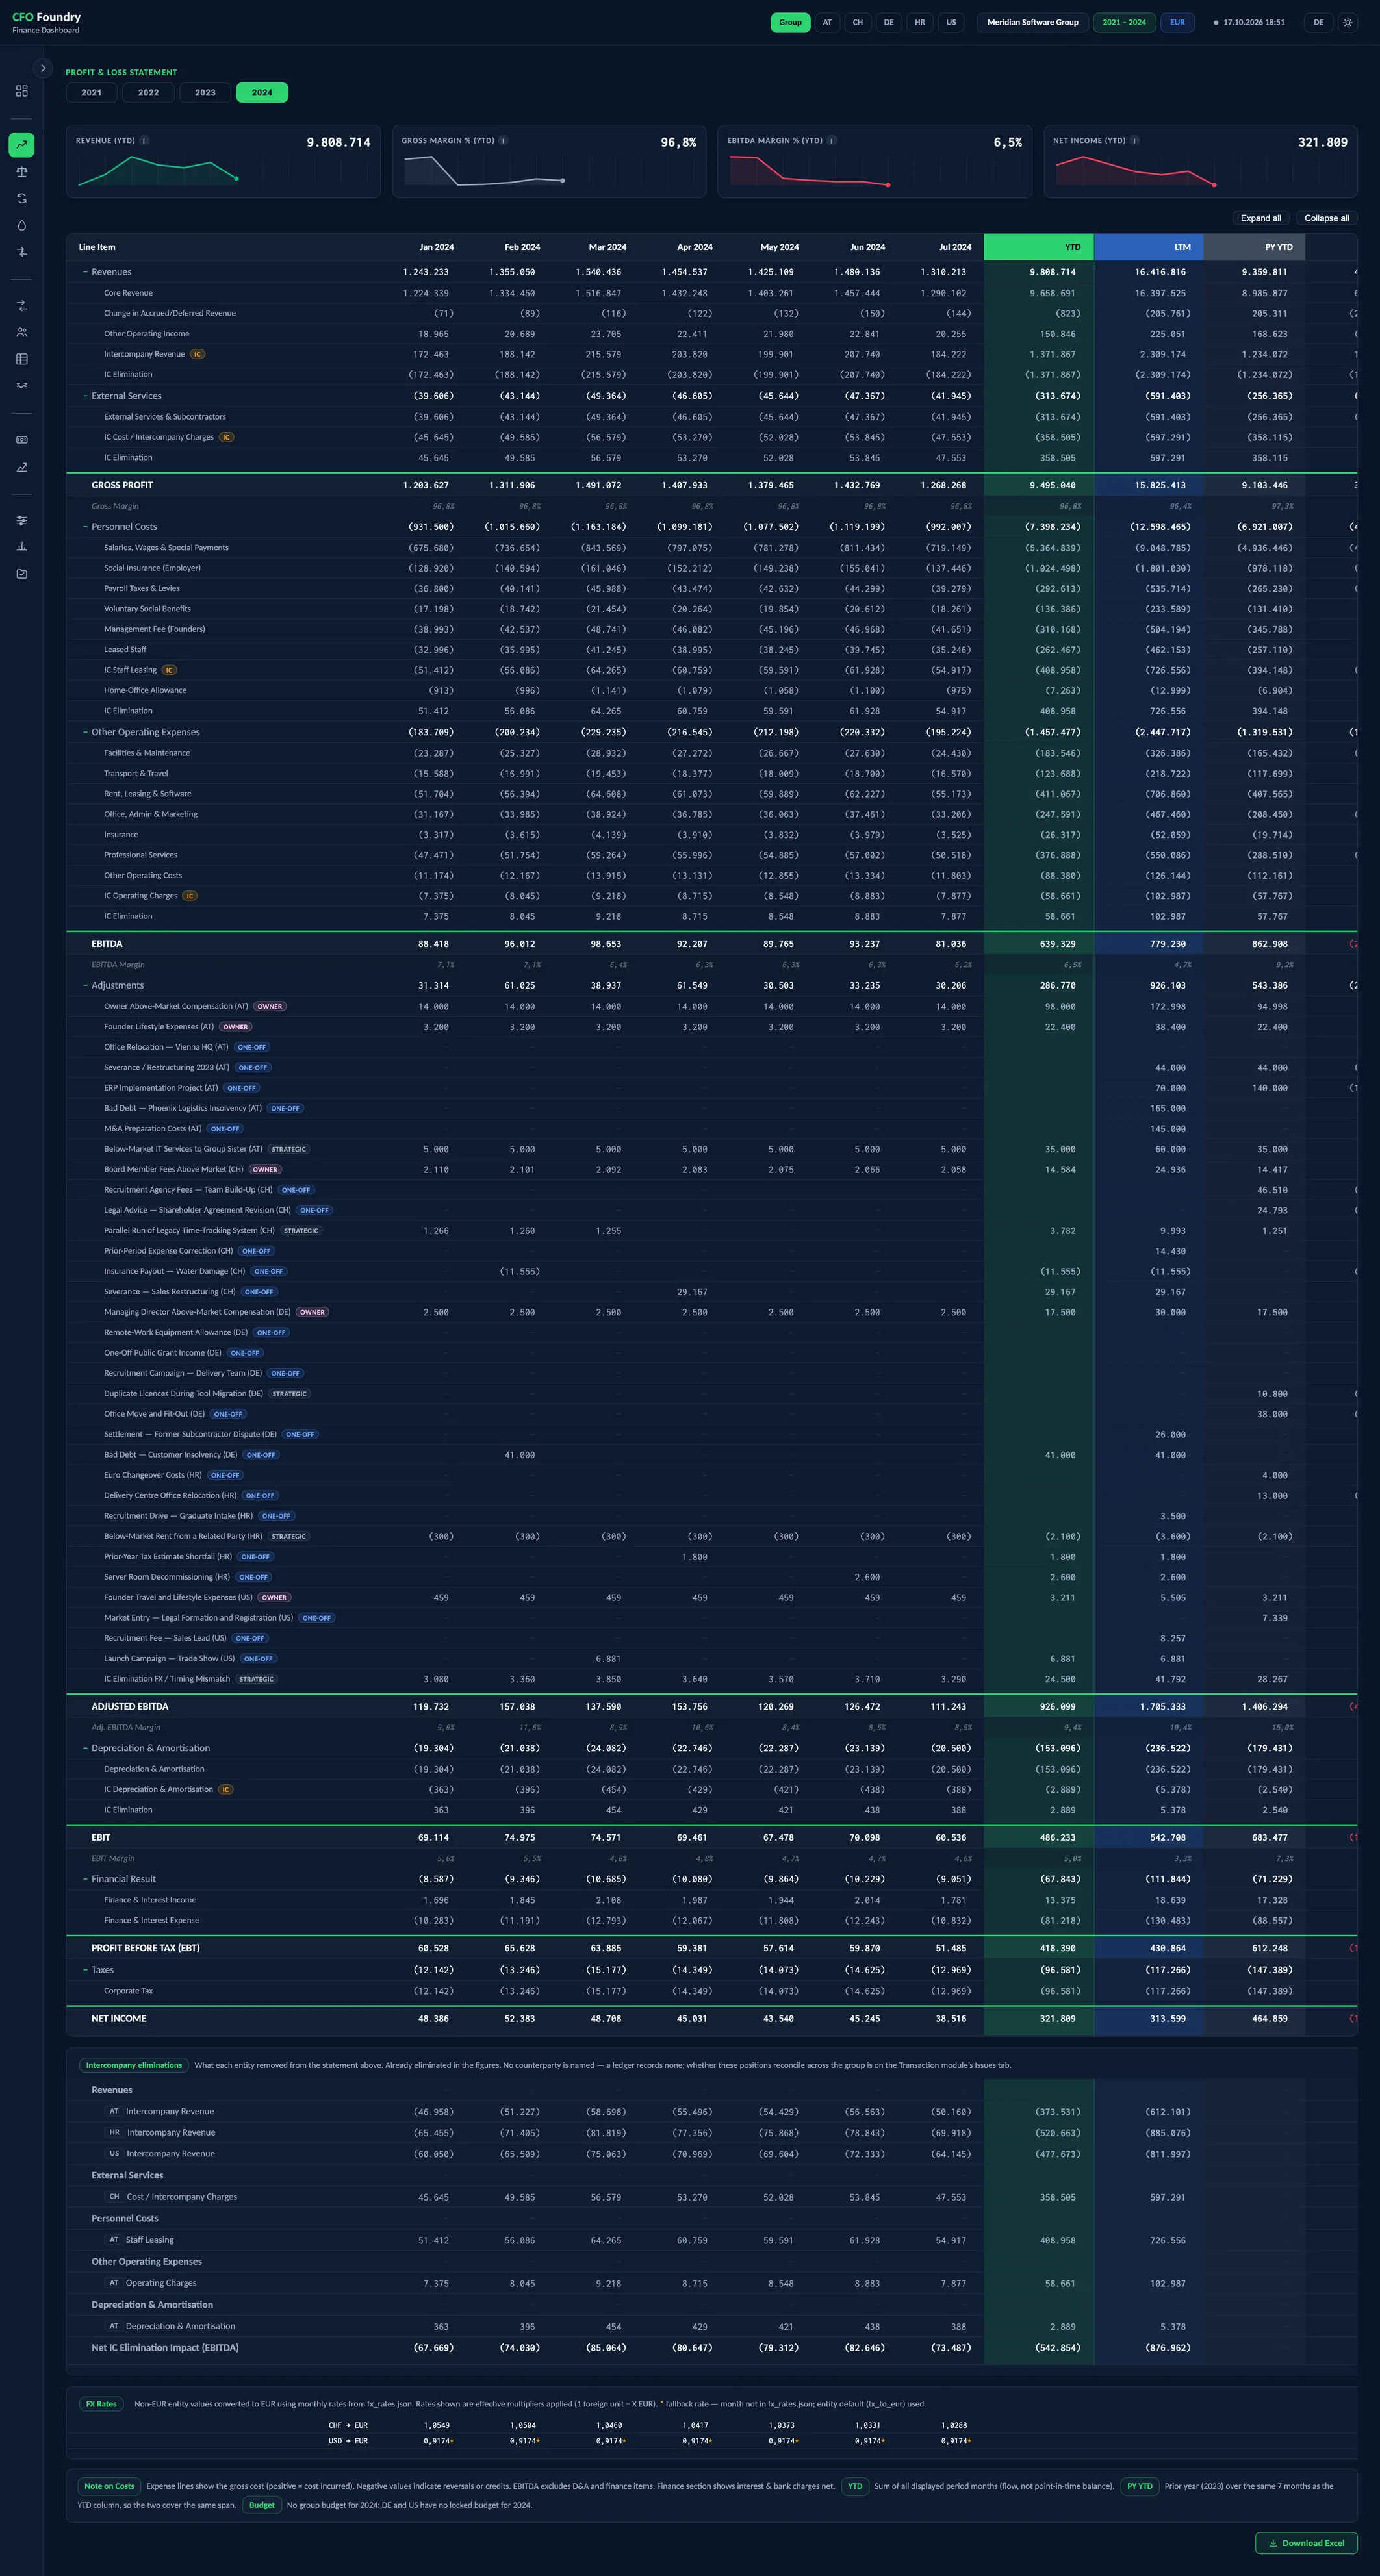This screenshot has height=2576, width=1380.
Task: Open the 2021 – 2024 period selector
Action: coord(1124,22)
